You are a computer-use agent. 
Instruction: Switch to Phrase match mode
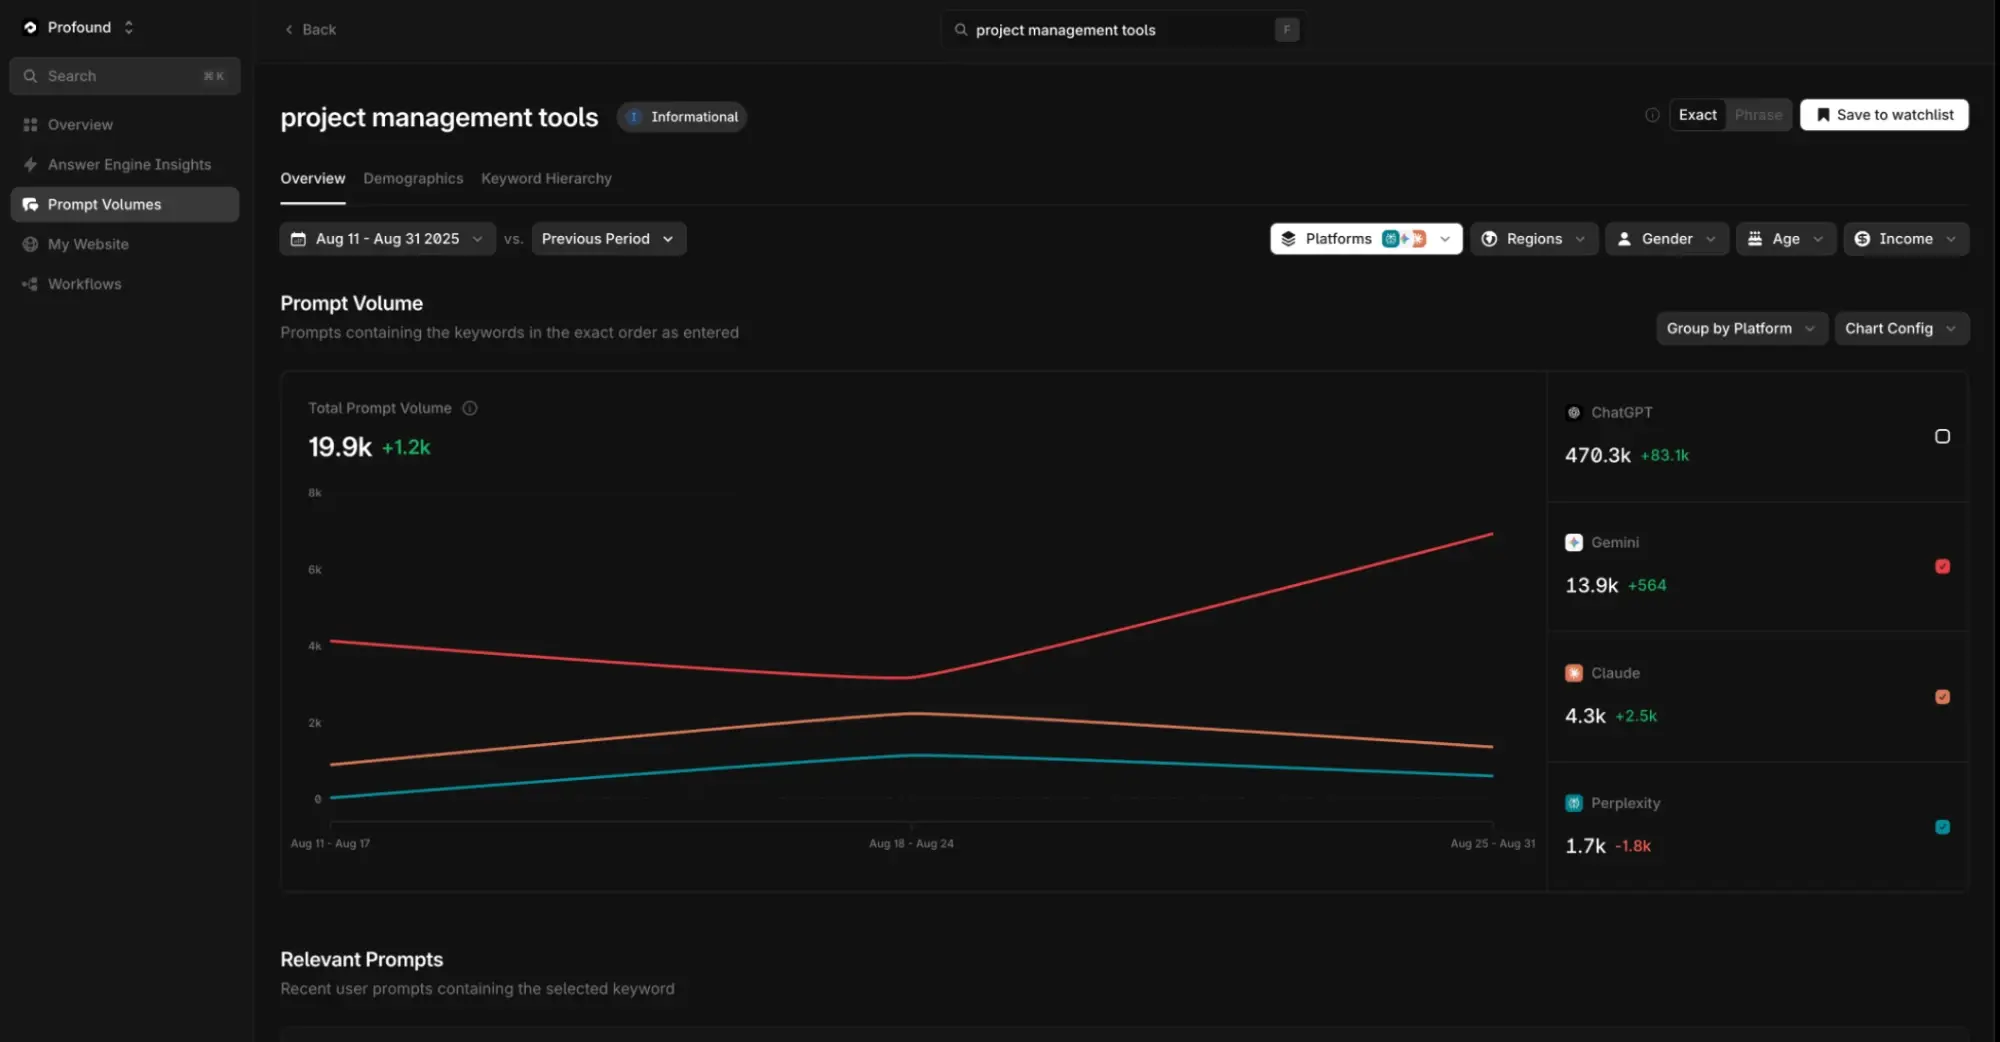pos(1758,115)
